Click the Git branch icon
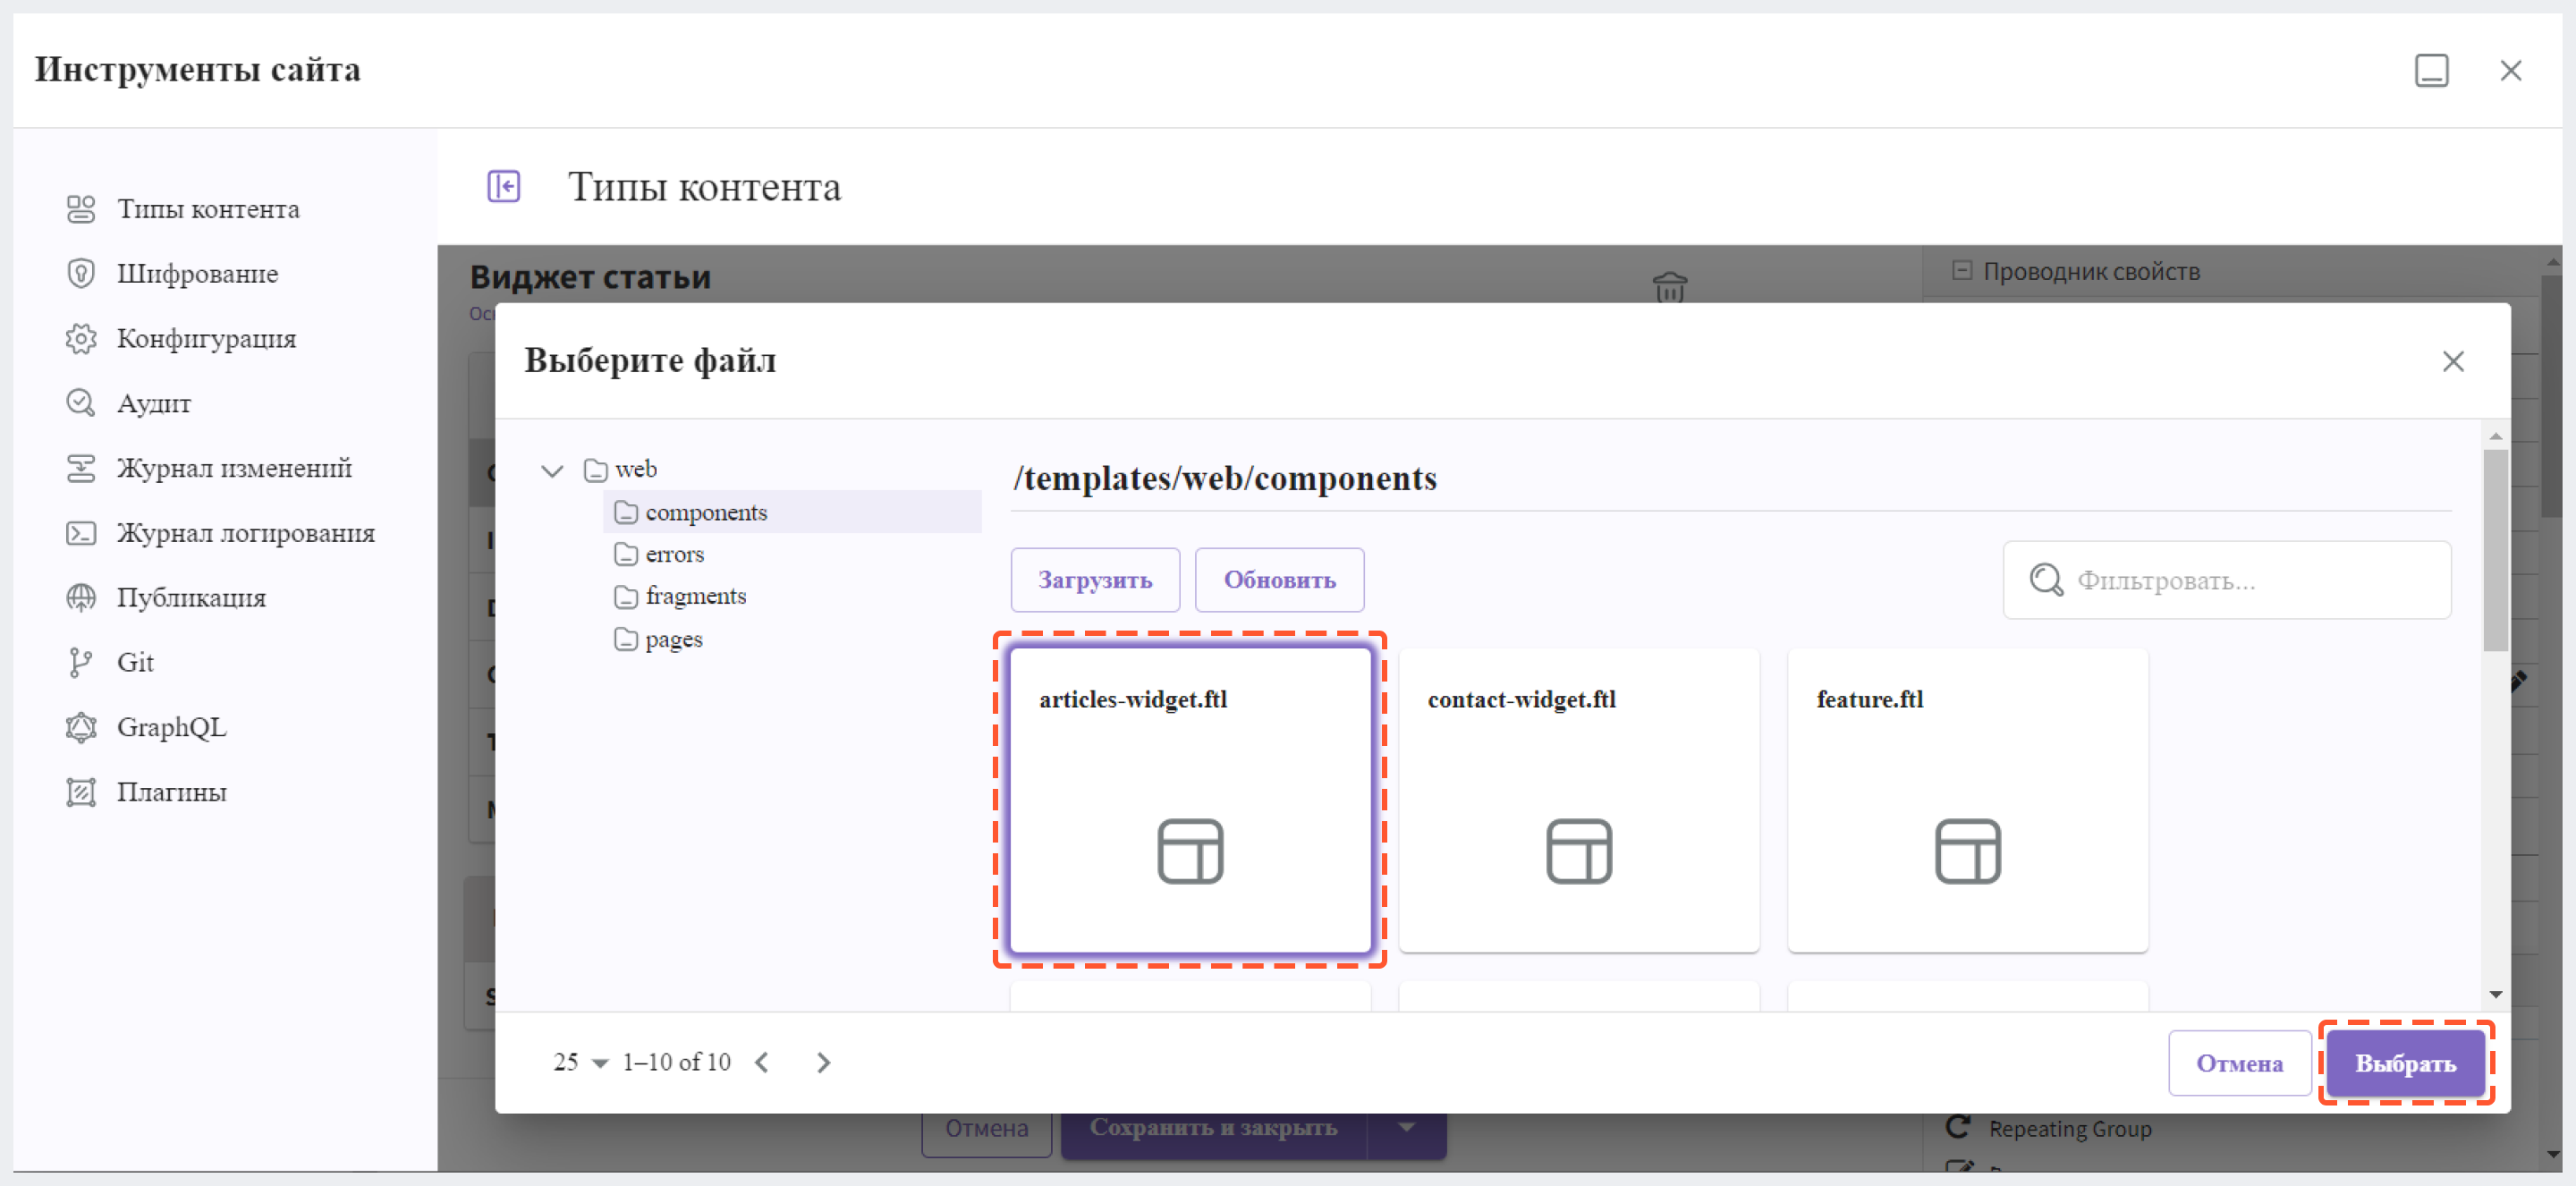 [80, 662]
